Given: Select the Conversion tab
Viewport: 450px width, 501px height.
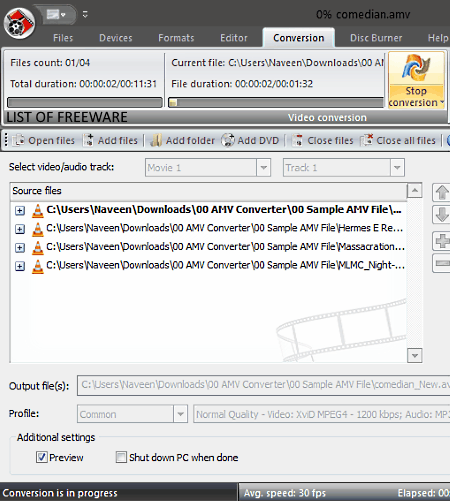Looking at the screenshot, I should 299,38.
